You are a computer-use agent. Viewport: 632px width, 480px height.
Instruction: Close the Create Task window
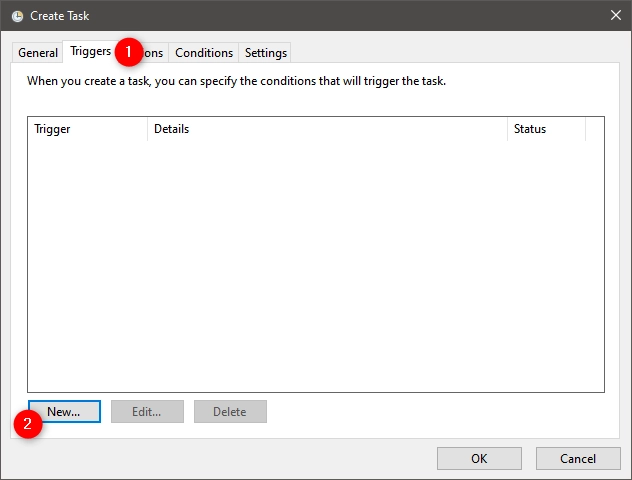[x=615, y=15]
